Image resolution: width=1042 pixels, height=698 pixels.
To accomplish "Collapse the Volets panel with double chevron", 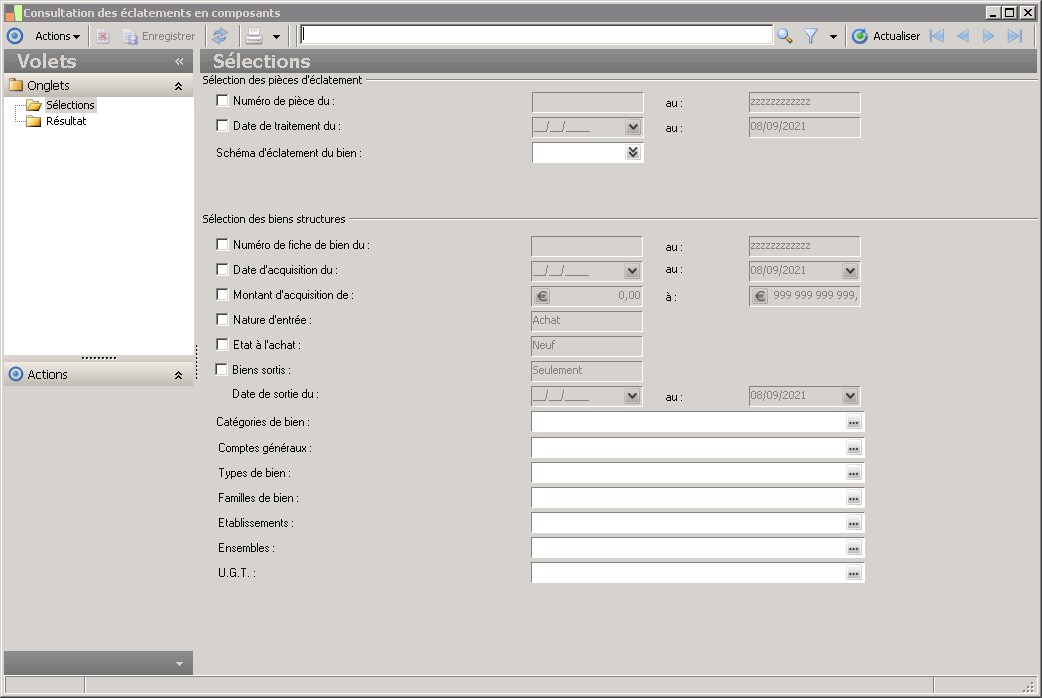I will click(x=179, y=61).
